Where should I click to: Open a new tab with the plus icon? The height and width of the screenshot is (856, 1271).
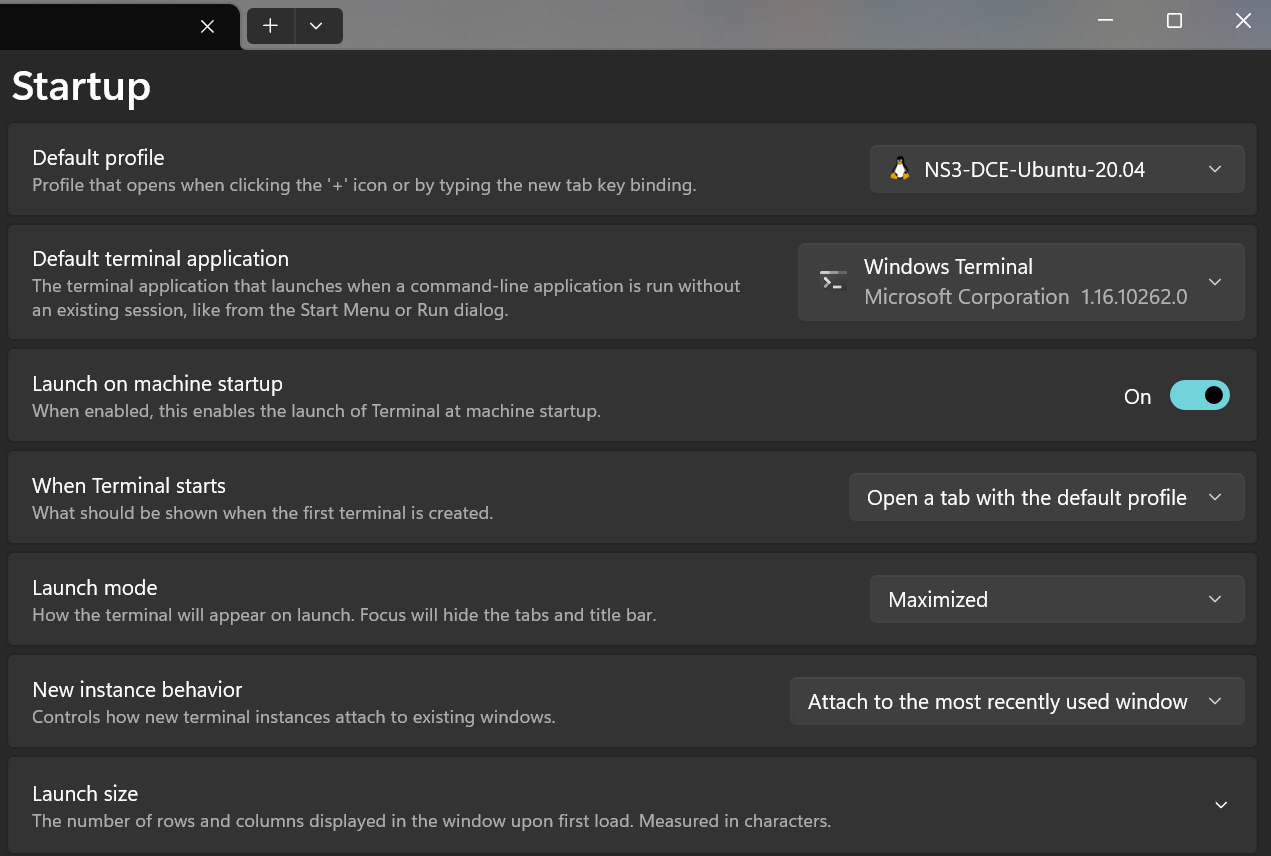(x=270, y=26)
